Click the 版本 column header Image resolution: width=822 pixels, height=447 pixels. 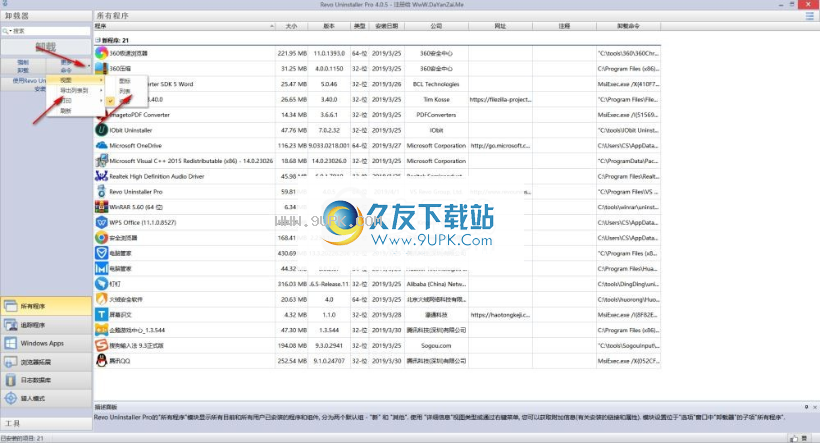(329, 26)
